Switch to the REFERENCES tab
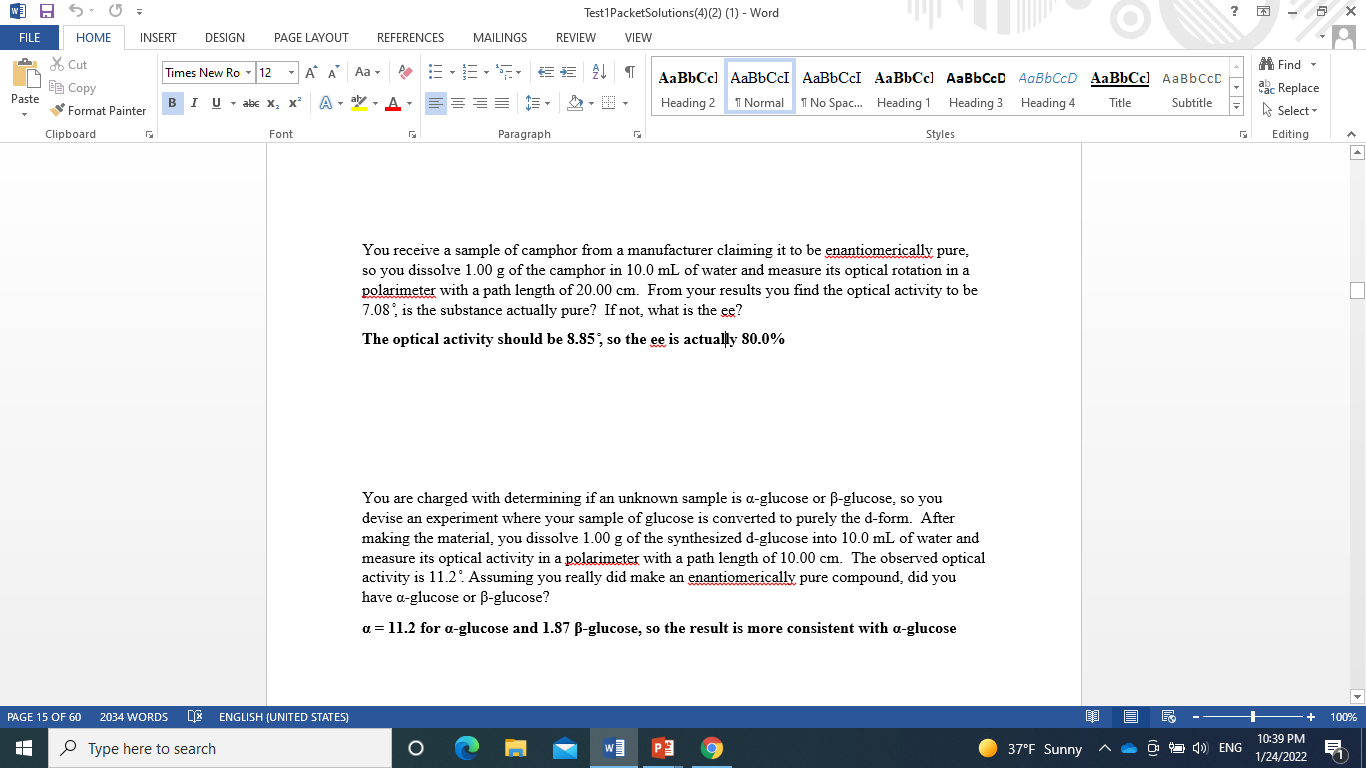The width and height of the screenshot is (1366, 768). tap(410, 37)
